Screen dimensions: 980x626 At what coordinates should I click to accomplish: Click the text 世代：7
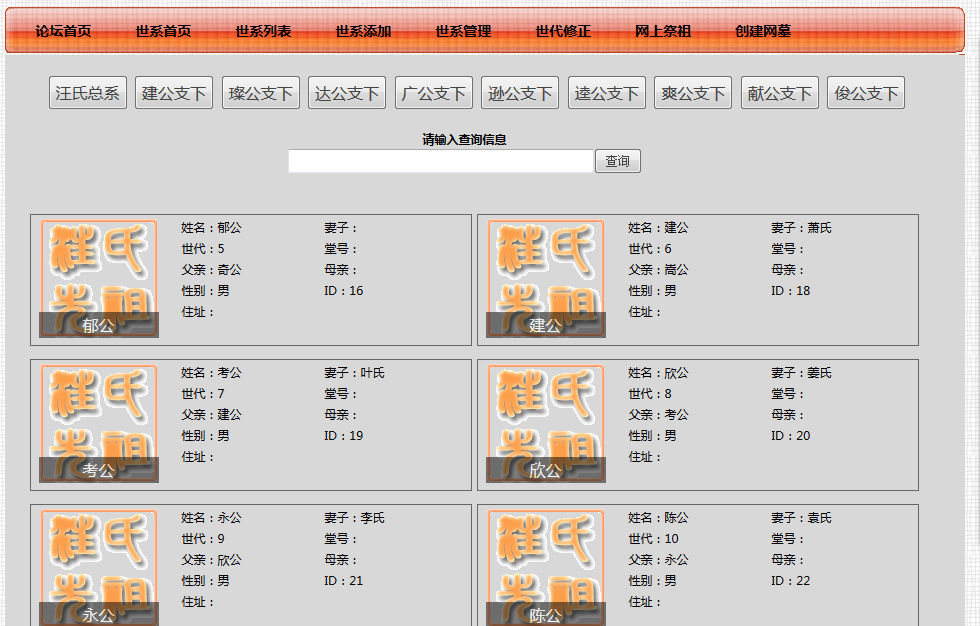pyautogui.click(x=202, y=394)
